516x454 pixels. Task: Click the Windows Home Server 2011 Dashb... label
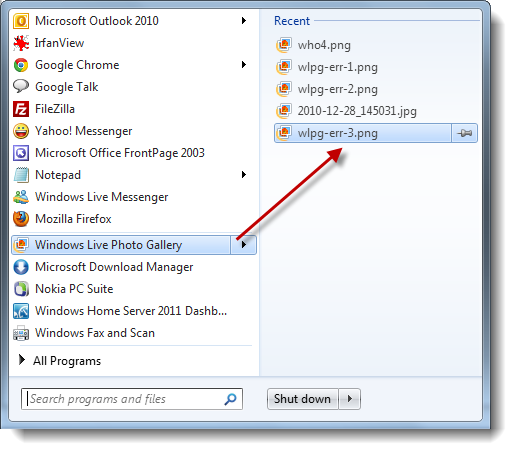[x=131, y=311]
